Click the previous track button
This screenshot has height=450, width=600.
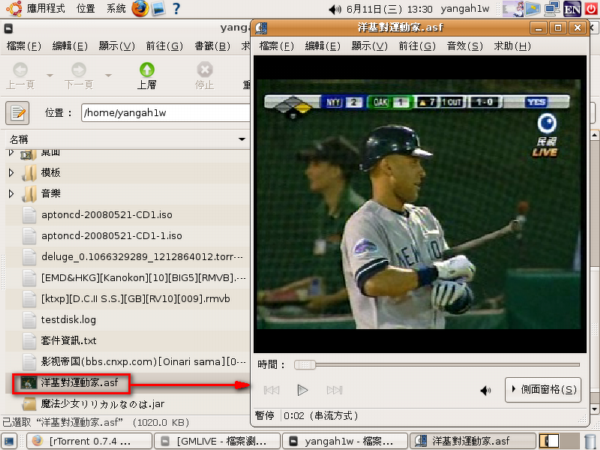coord(272,390)
